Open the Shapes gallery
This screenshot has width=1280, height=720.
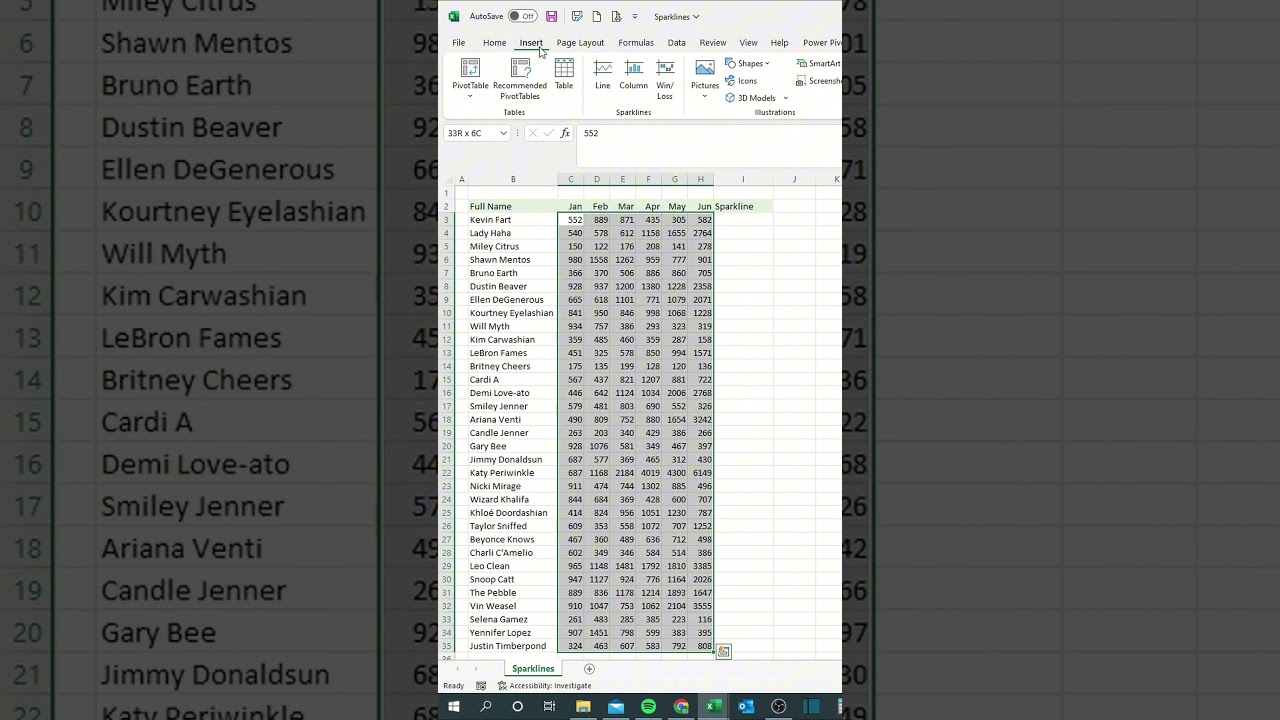point(748,63)
